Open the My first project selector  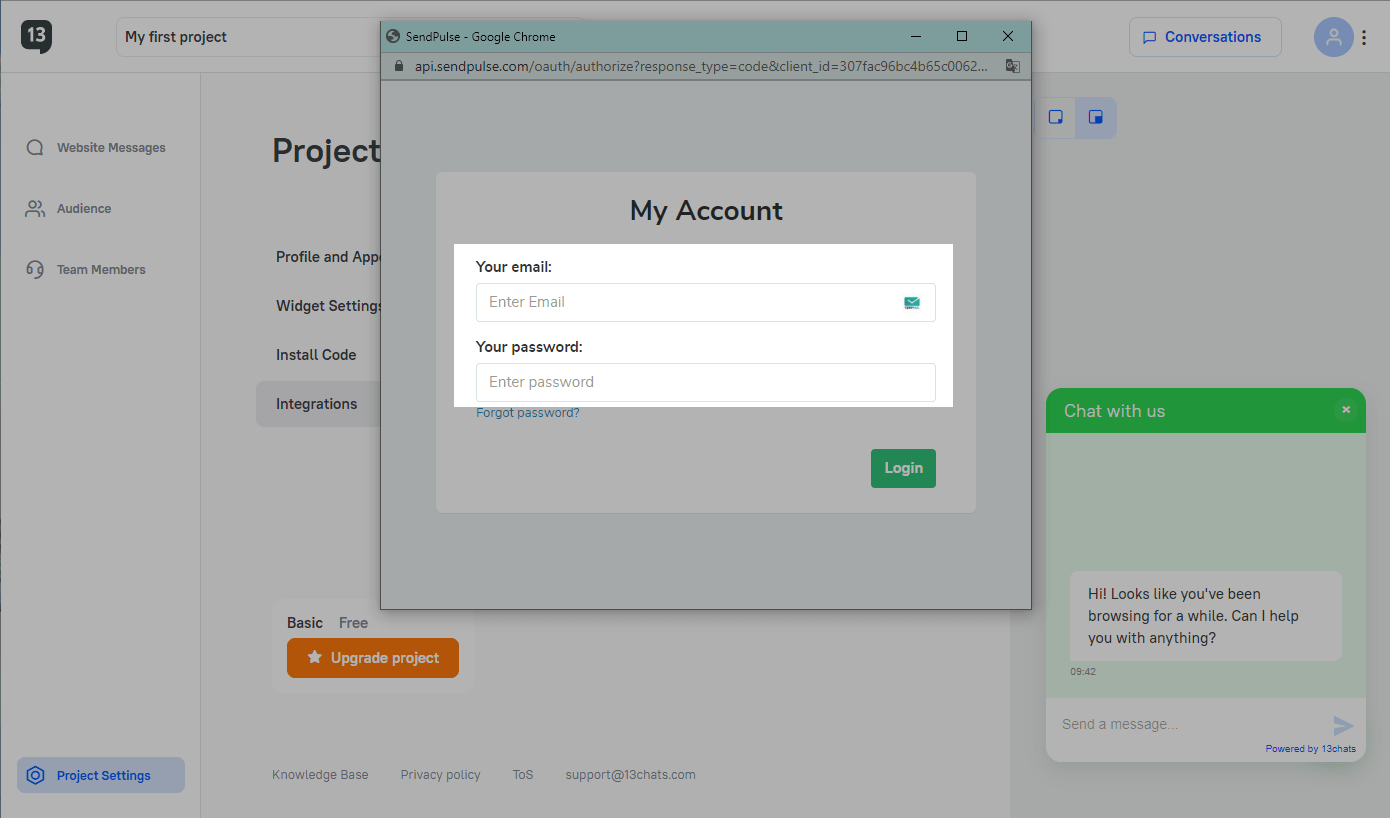pyautogui.click(x=248, y=37)
